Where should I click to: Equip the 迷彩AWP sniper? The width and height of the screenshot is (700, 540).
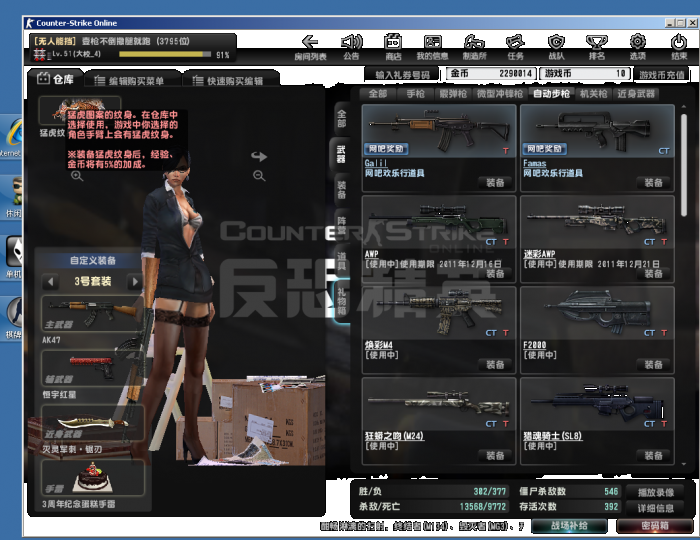(x=654, y=274)
